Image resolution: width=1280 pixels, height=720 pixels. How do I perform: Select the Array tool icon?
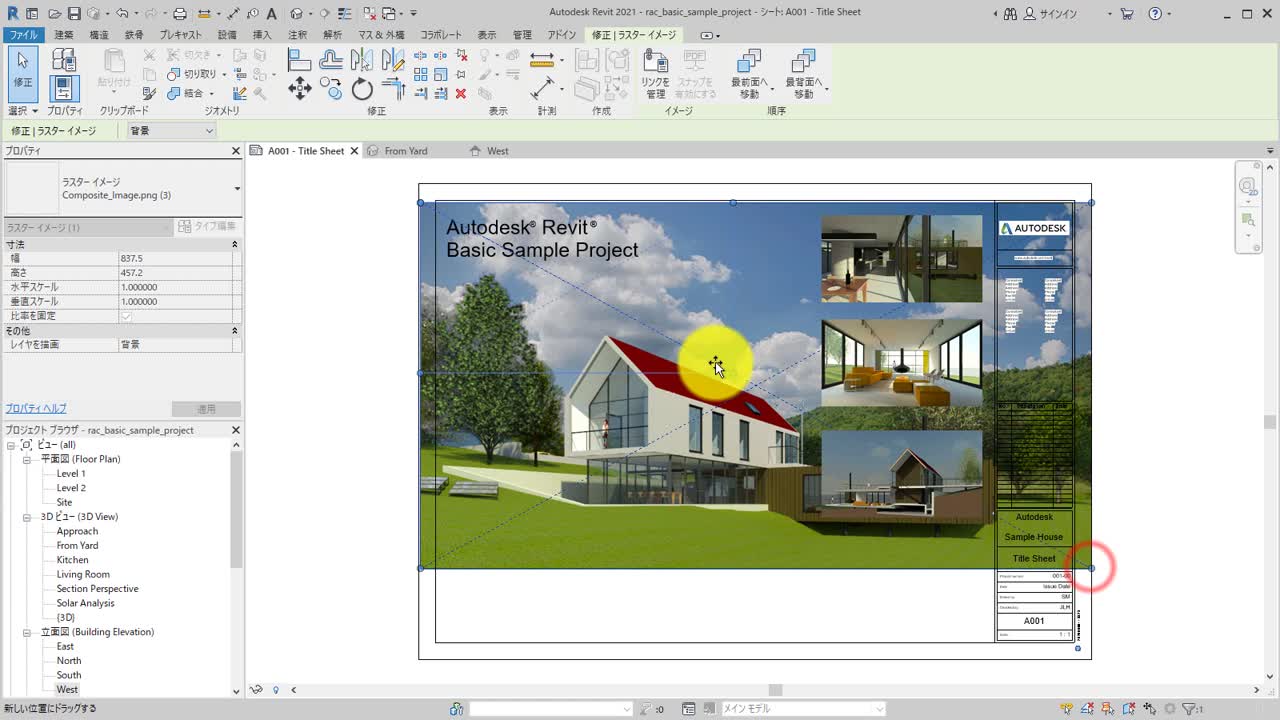point(421,74)
